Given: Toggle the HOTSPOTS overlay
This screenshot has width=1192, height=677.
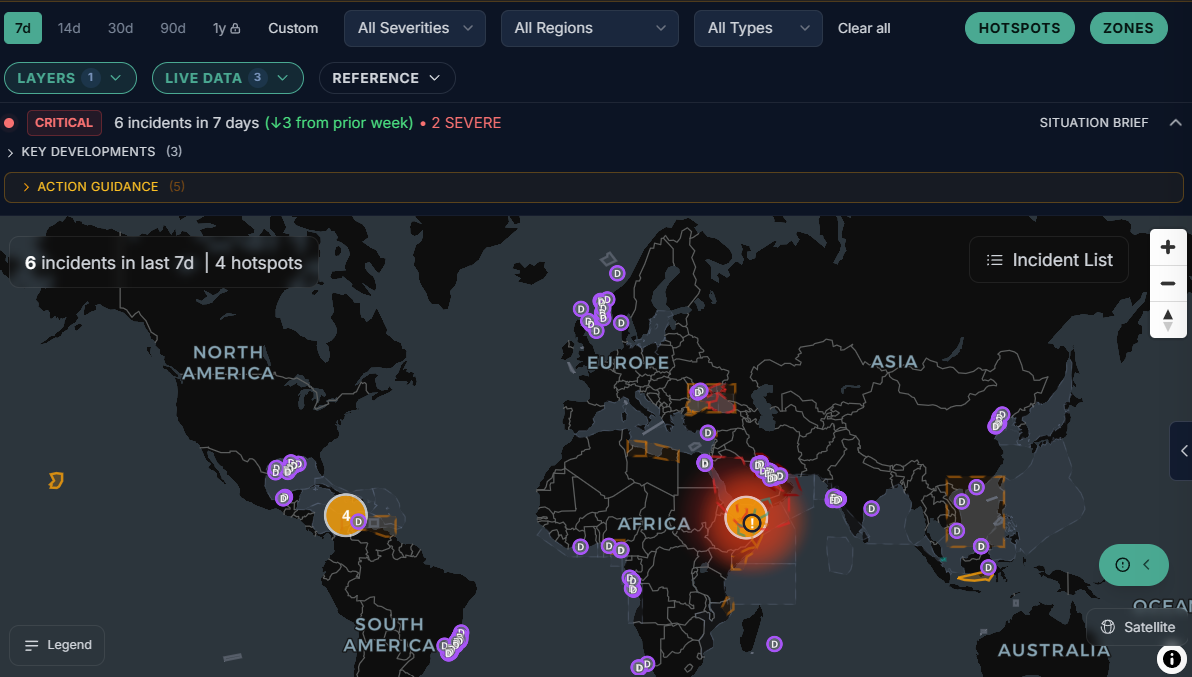Looking at the screenshot, I should pos(1019,28).
